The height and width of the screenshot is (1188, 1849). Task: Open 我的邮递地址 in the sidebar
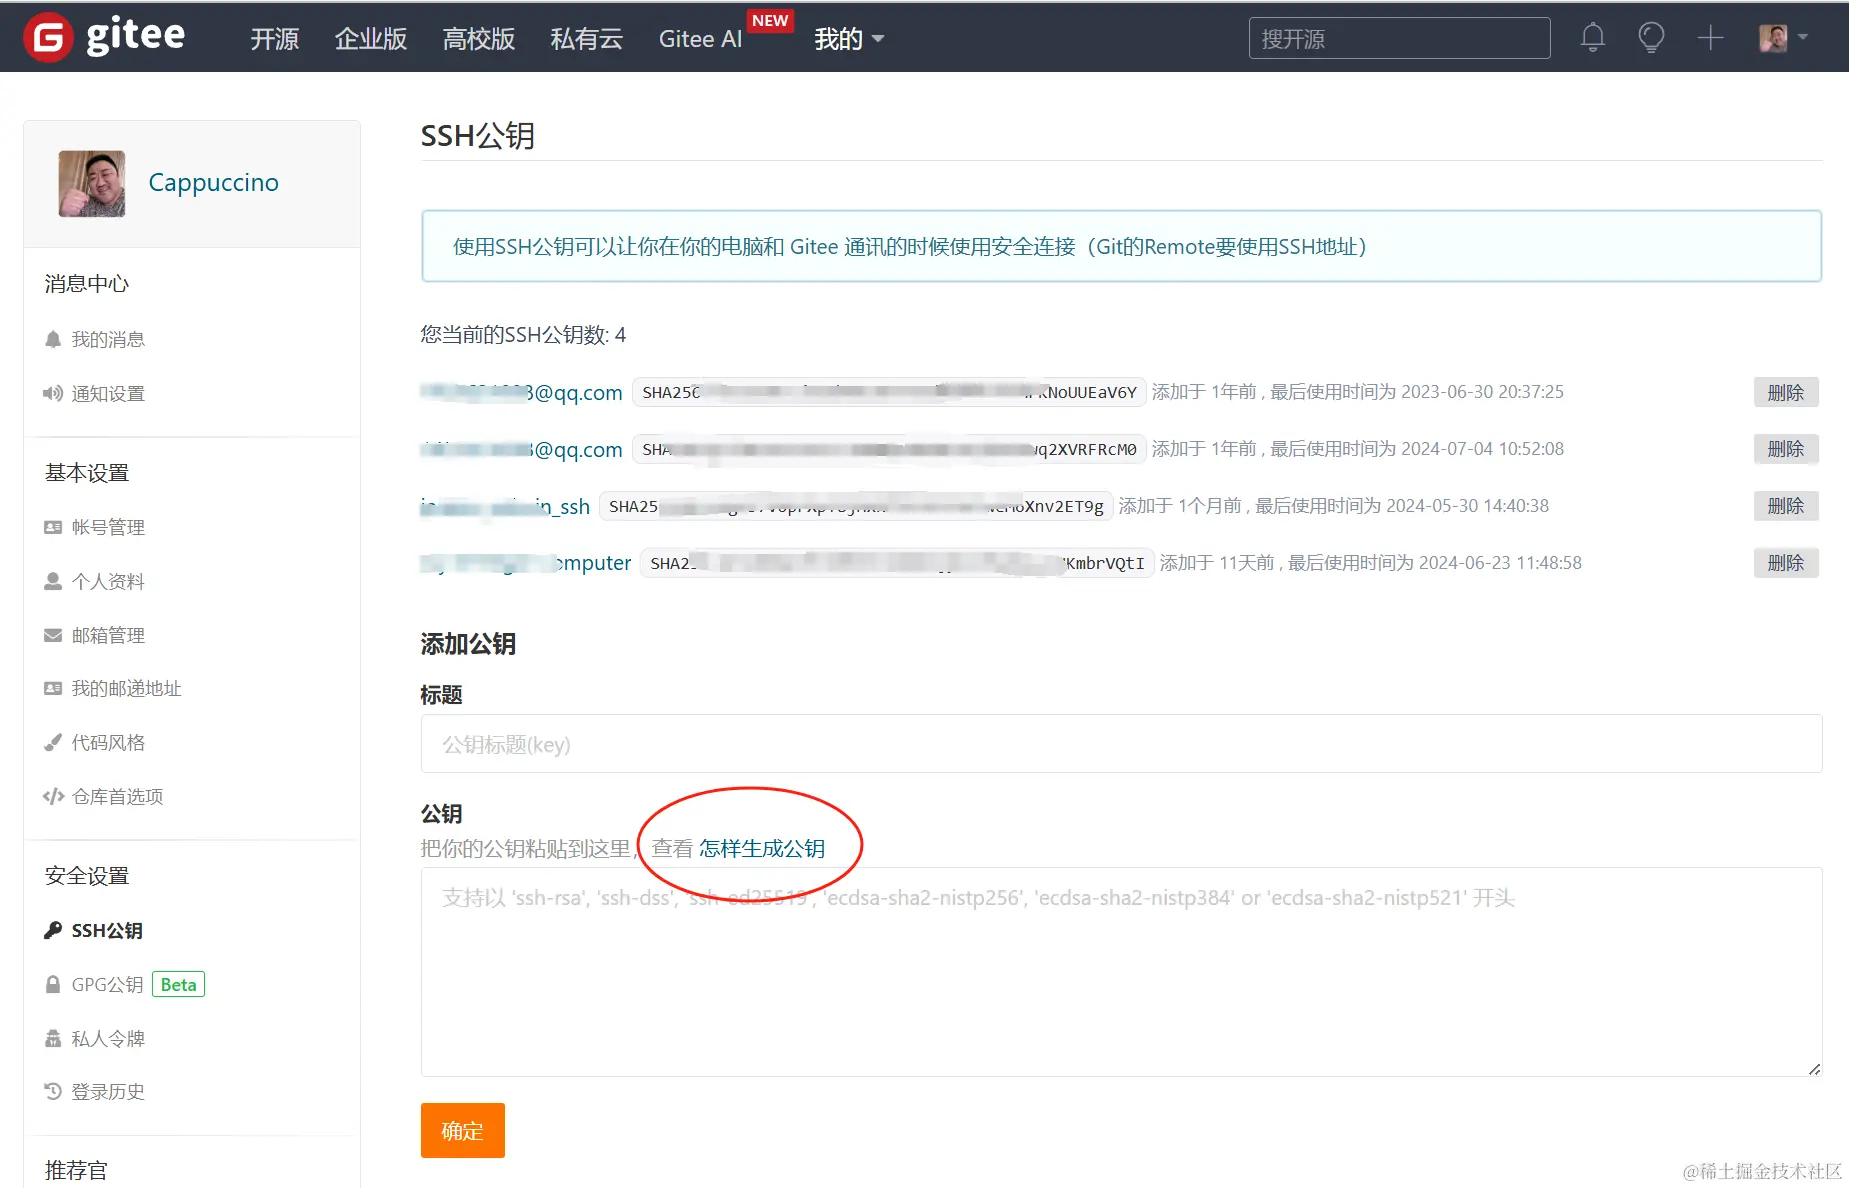(126, 688)
